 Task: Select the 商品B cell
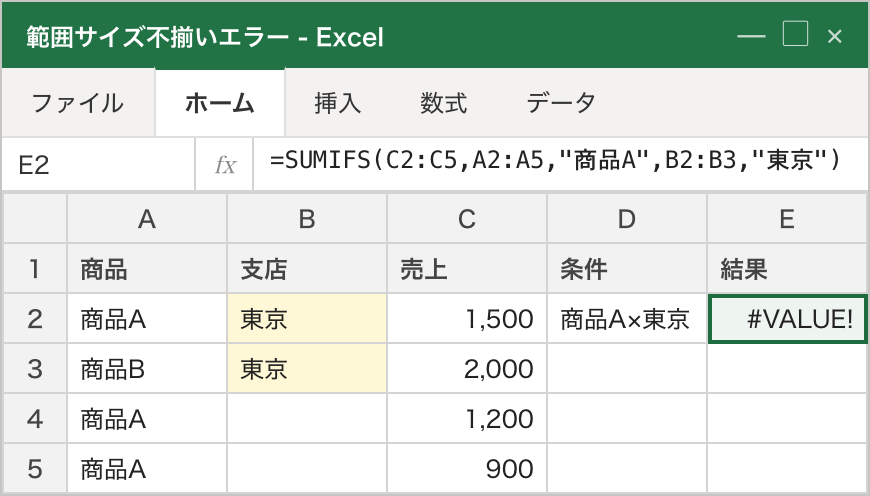pyautogui.click(x=147, y=368)
